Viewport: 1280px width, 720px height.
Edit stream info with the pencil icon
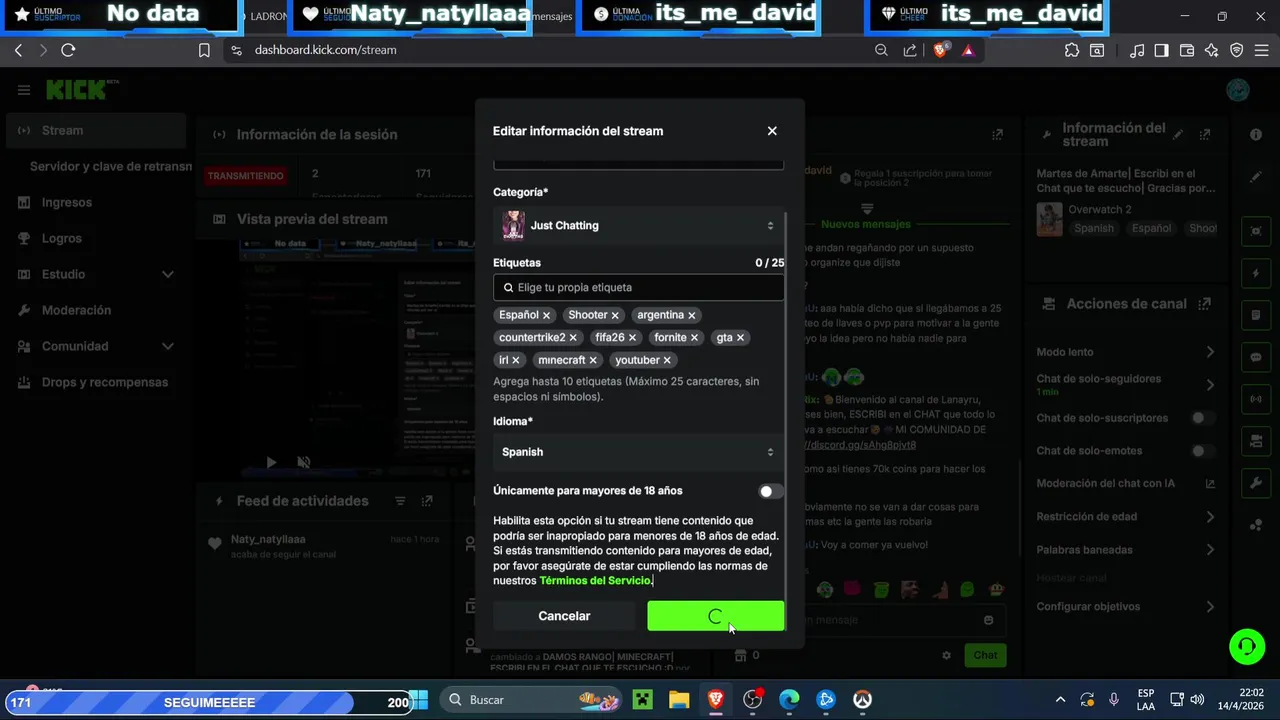coord(1179,135)
